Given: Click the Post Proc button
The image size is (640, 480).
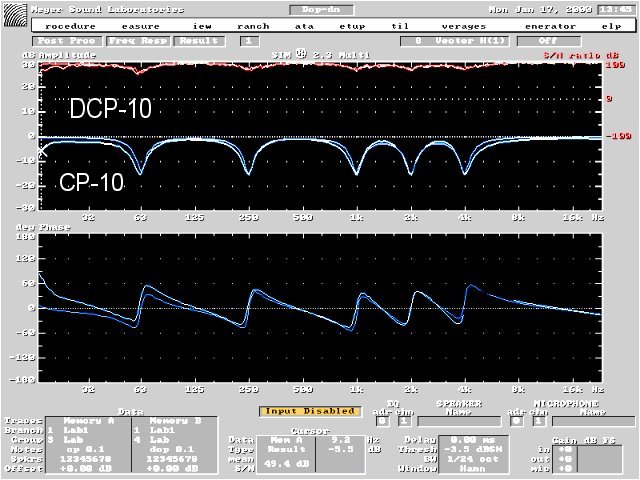Looking at the screenshot, I should (67, 41).
